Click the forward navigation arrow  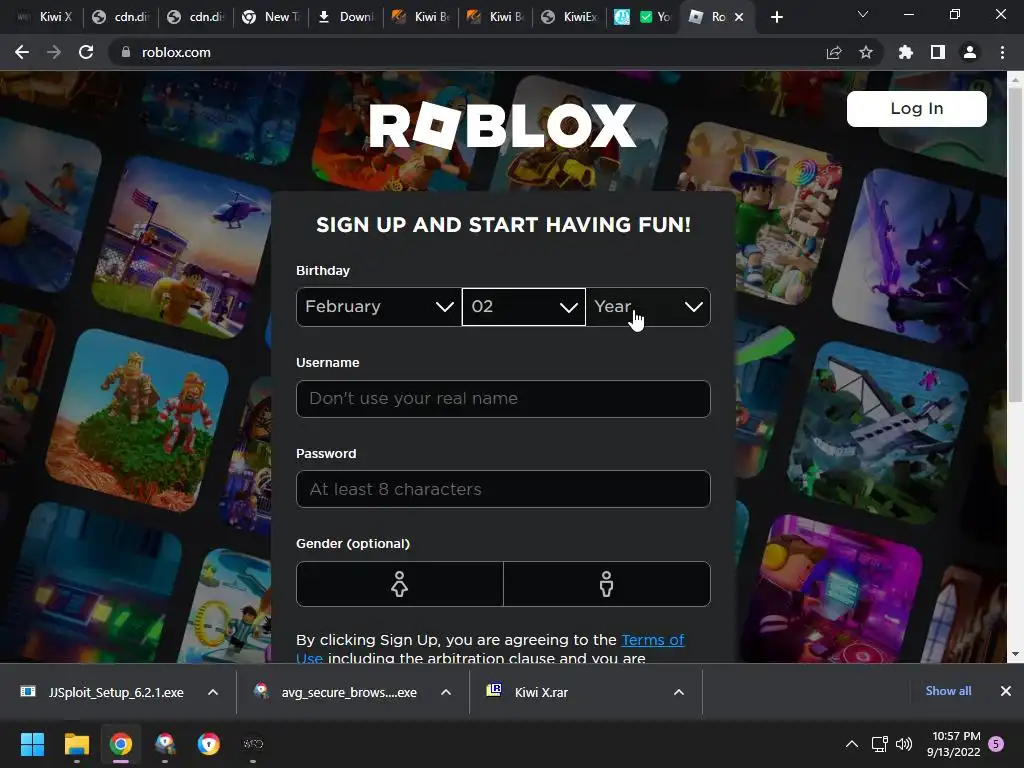click(x=54, y=52)
